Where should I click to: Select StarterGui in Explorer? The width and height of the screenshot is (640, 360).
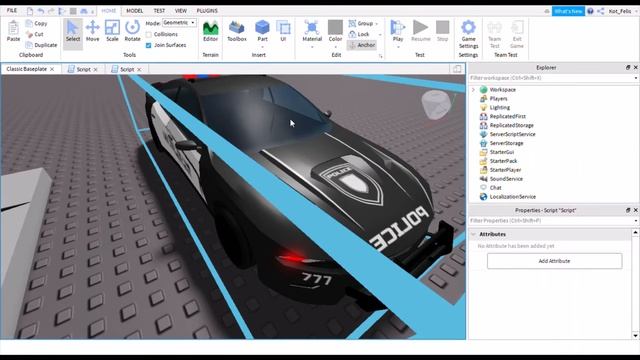pos(502,152)
